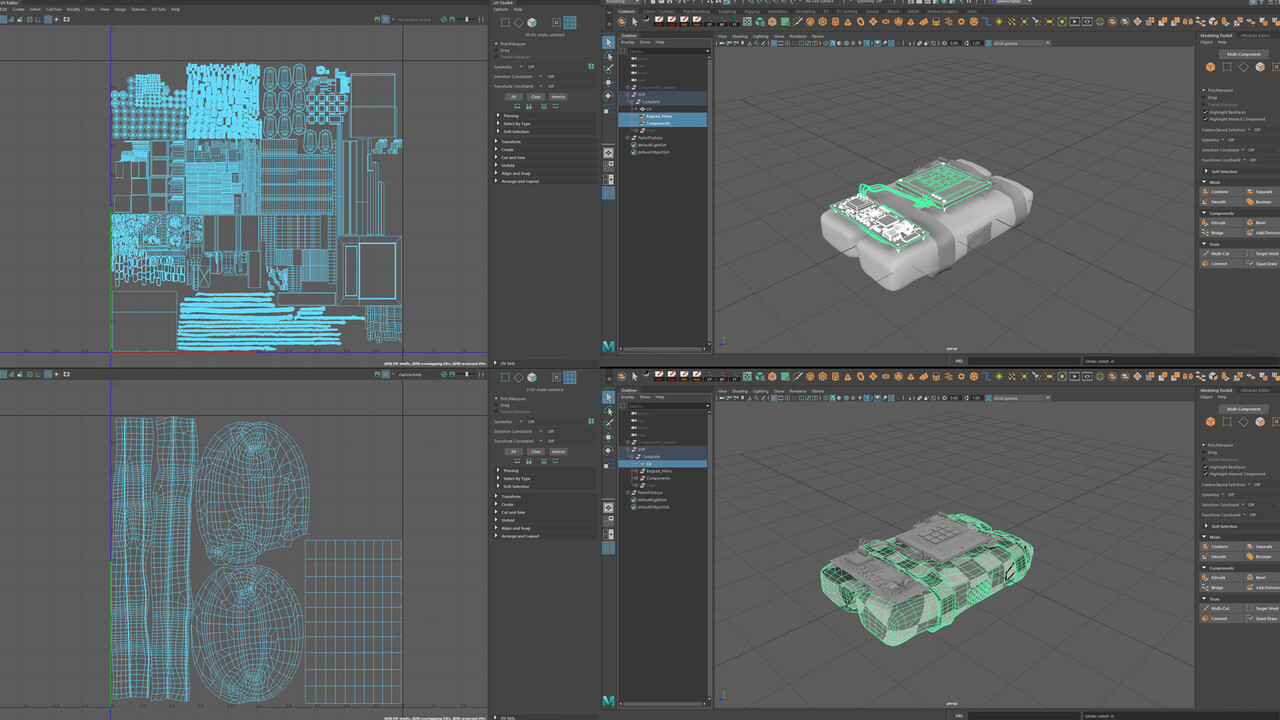Choose the Paint Selection tool in upper toolbox
Screen dimensions: 1280x720
click(x=609, y=69)
